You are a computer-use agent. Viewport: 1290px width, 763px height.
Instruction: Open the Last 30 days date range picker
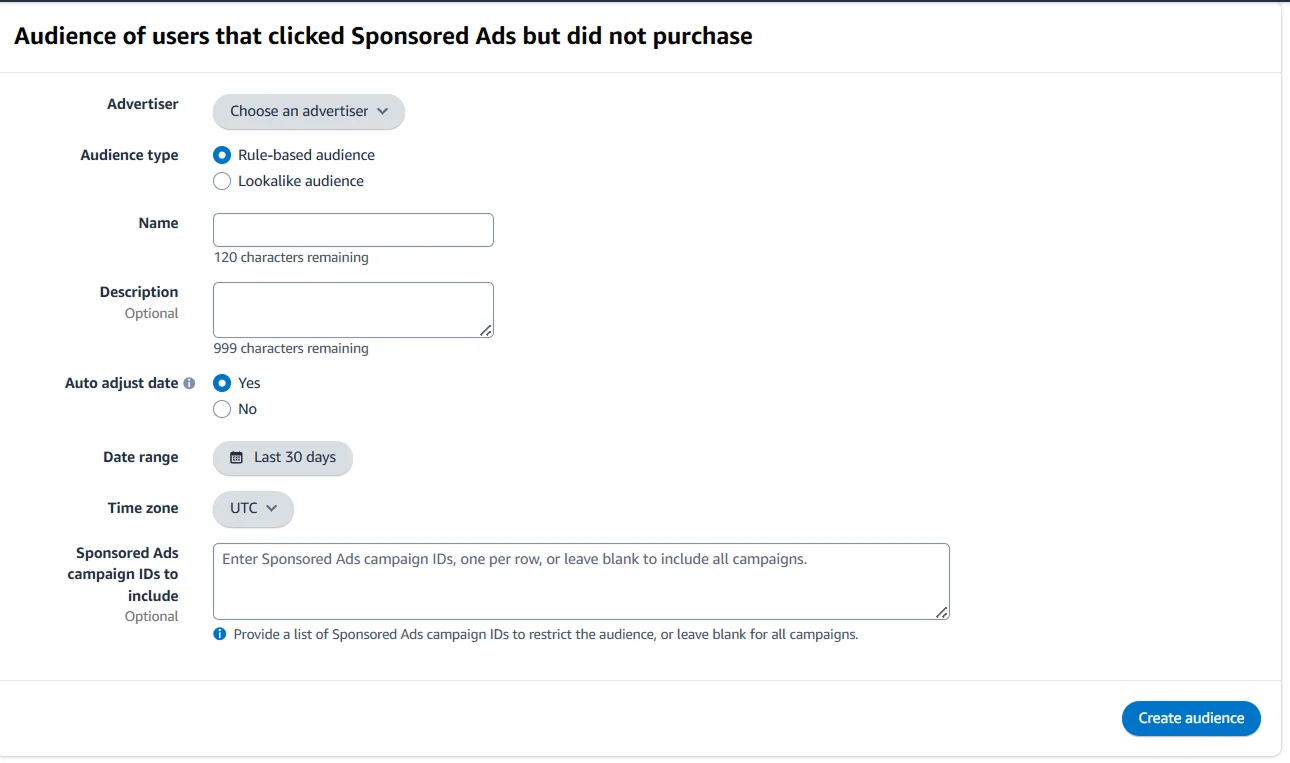point(283,458)
